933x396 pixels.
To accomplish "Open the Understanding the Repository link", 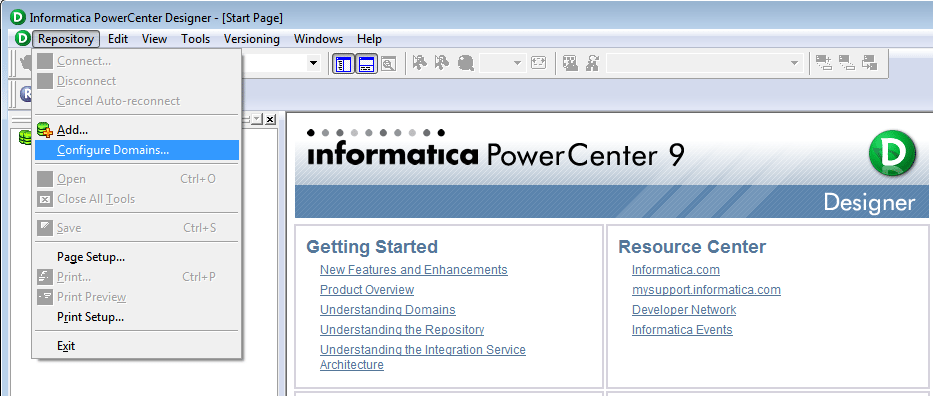I will (x=402, y=329).
